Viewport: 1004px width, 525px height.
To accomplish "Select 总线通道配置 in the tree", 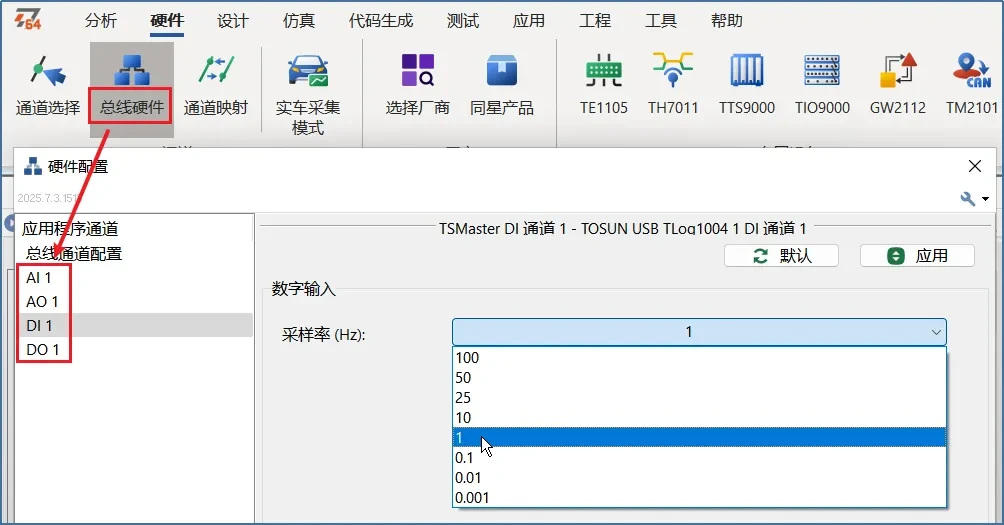I will pyautogui.click(x=74, y=254).
